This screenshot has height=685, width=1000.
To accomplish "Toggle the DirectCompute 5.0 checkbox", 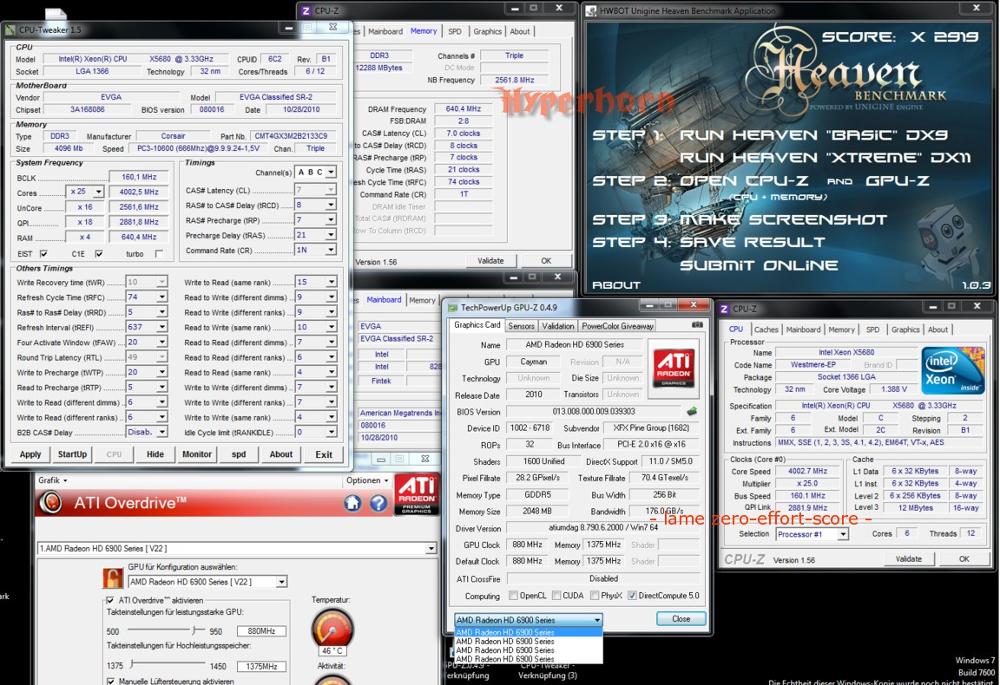I will pos(632,596).
